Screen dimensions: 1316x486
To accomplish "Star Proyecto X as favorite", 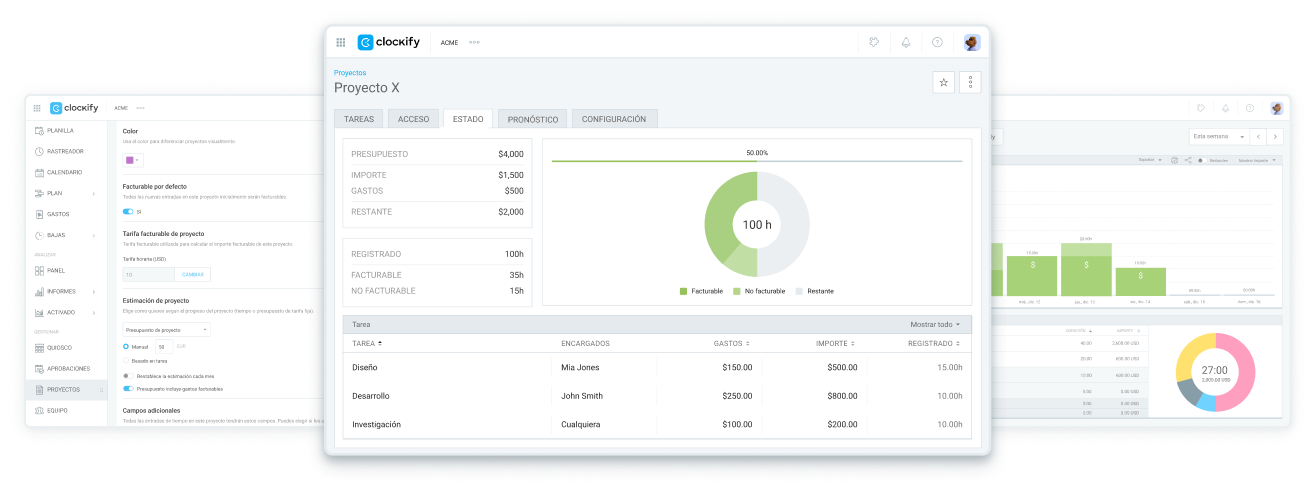I will (943, 83).
